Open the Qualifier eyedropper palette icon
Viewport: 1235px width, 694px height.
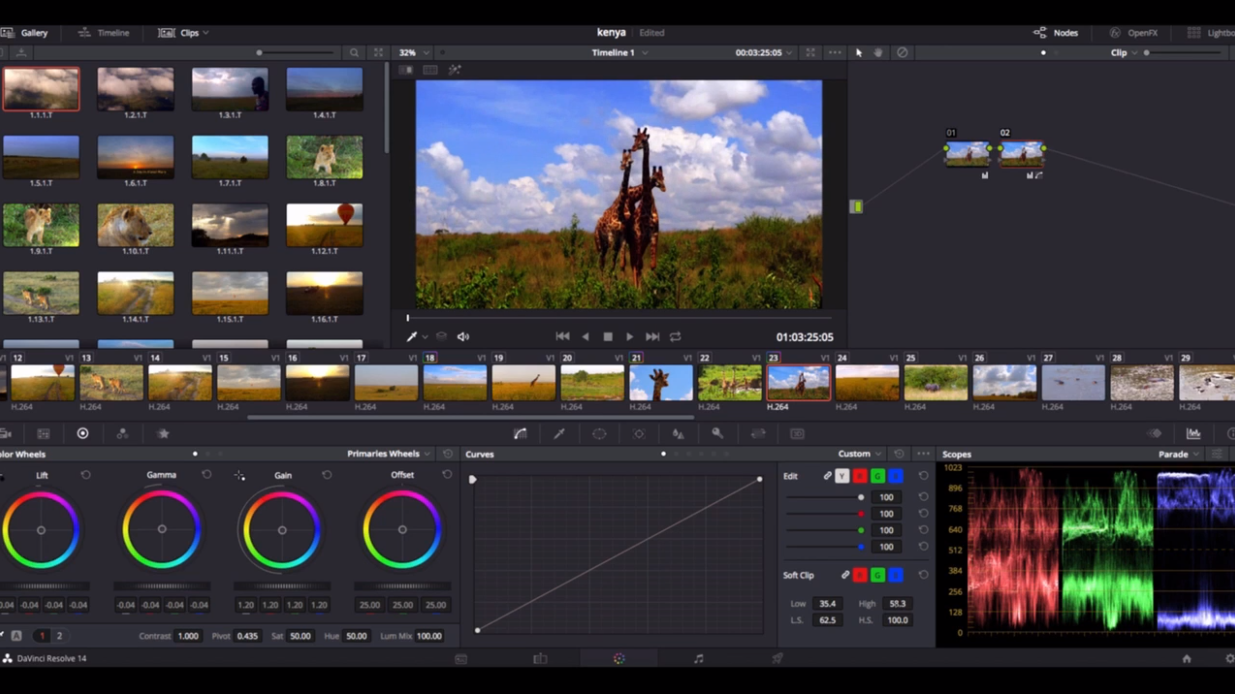(560, 434)
